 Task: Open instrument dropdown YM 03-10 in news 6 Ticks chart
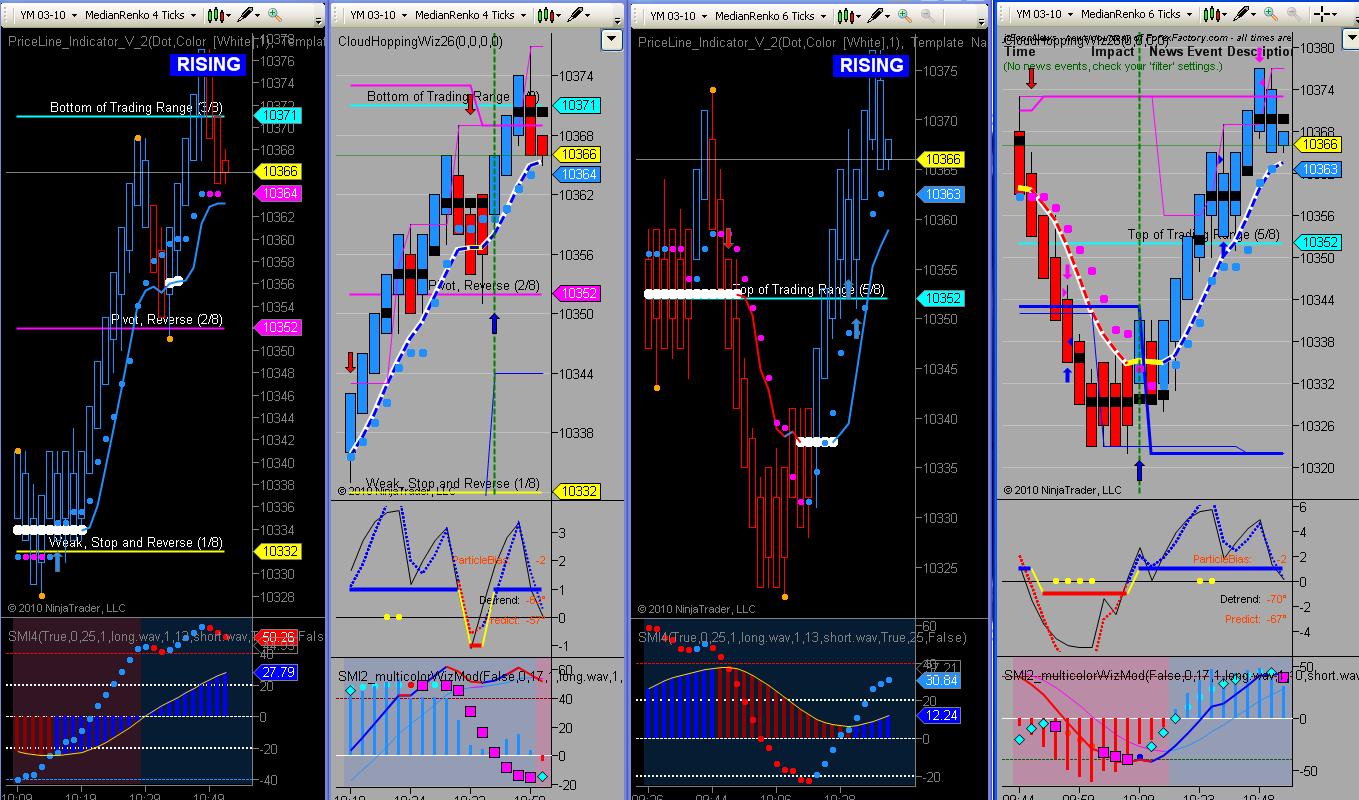pyautogui.click(x=1043, y=15)
